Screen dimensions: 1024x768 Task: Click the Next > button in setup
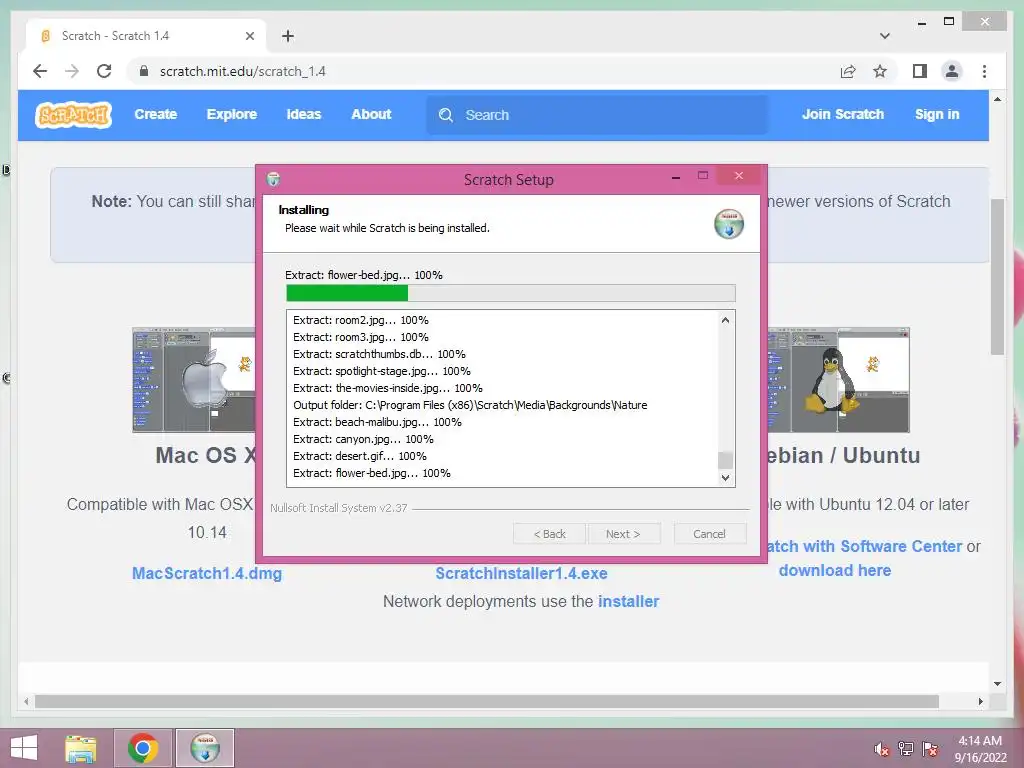point(623,534)
